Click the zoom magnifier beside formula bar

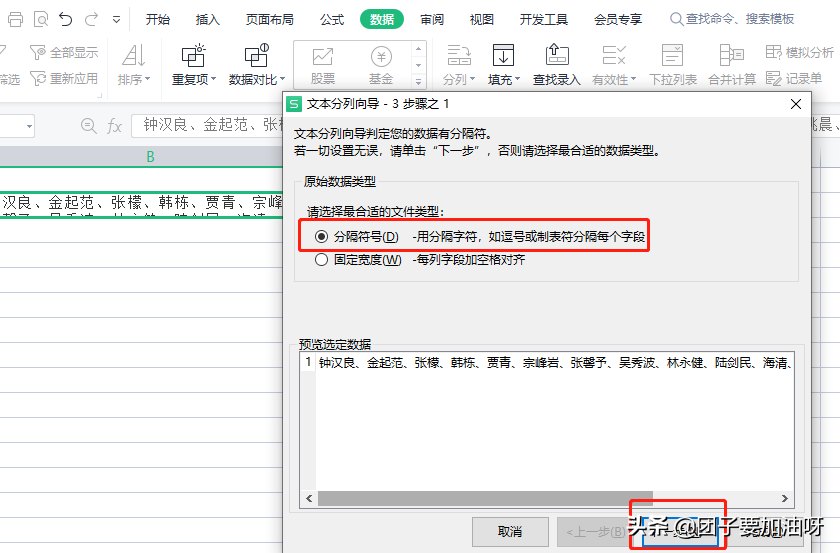coord(88,126)
